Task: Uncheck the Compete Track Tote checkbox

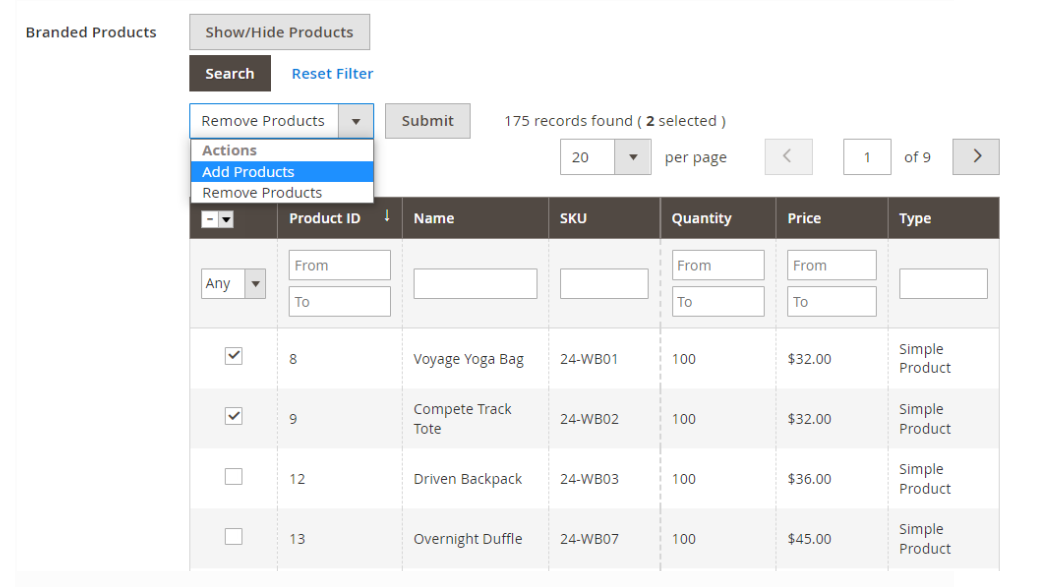Action: point(233,416)
